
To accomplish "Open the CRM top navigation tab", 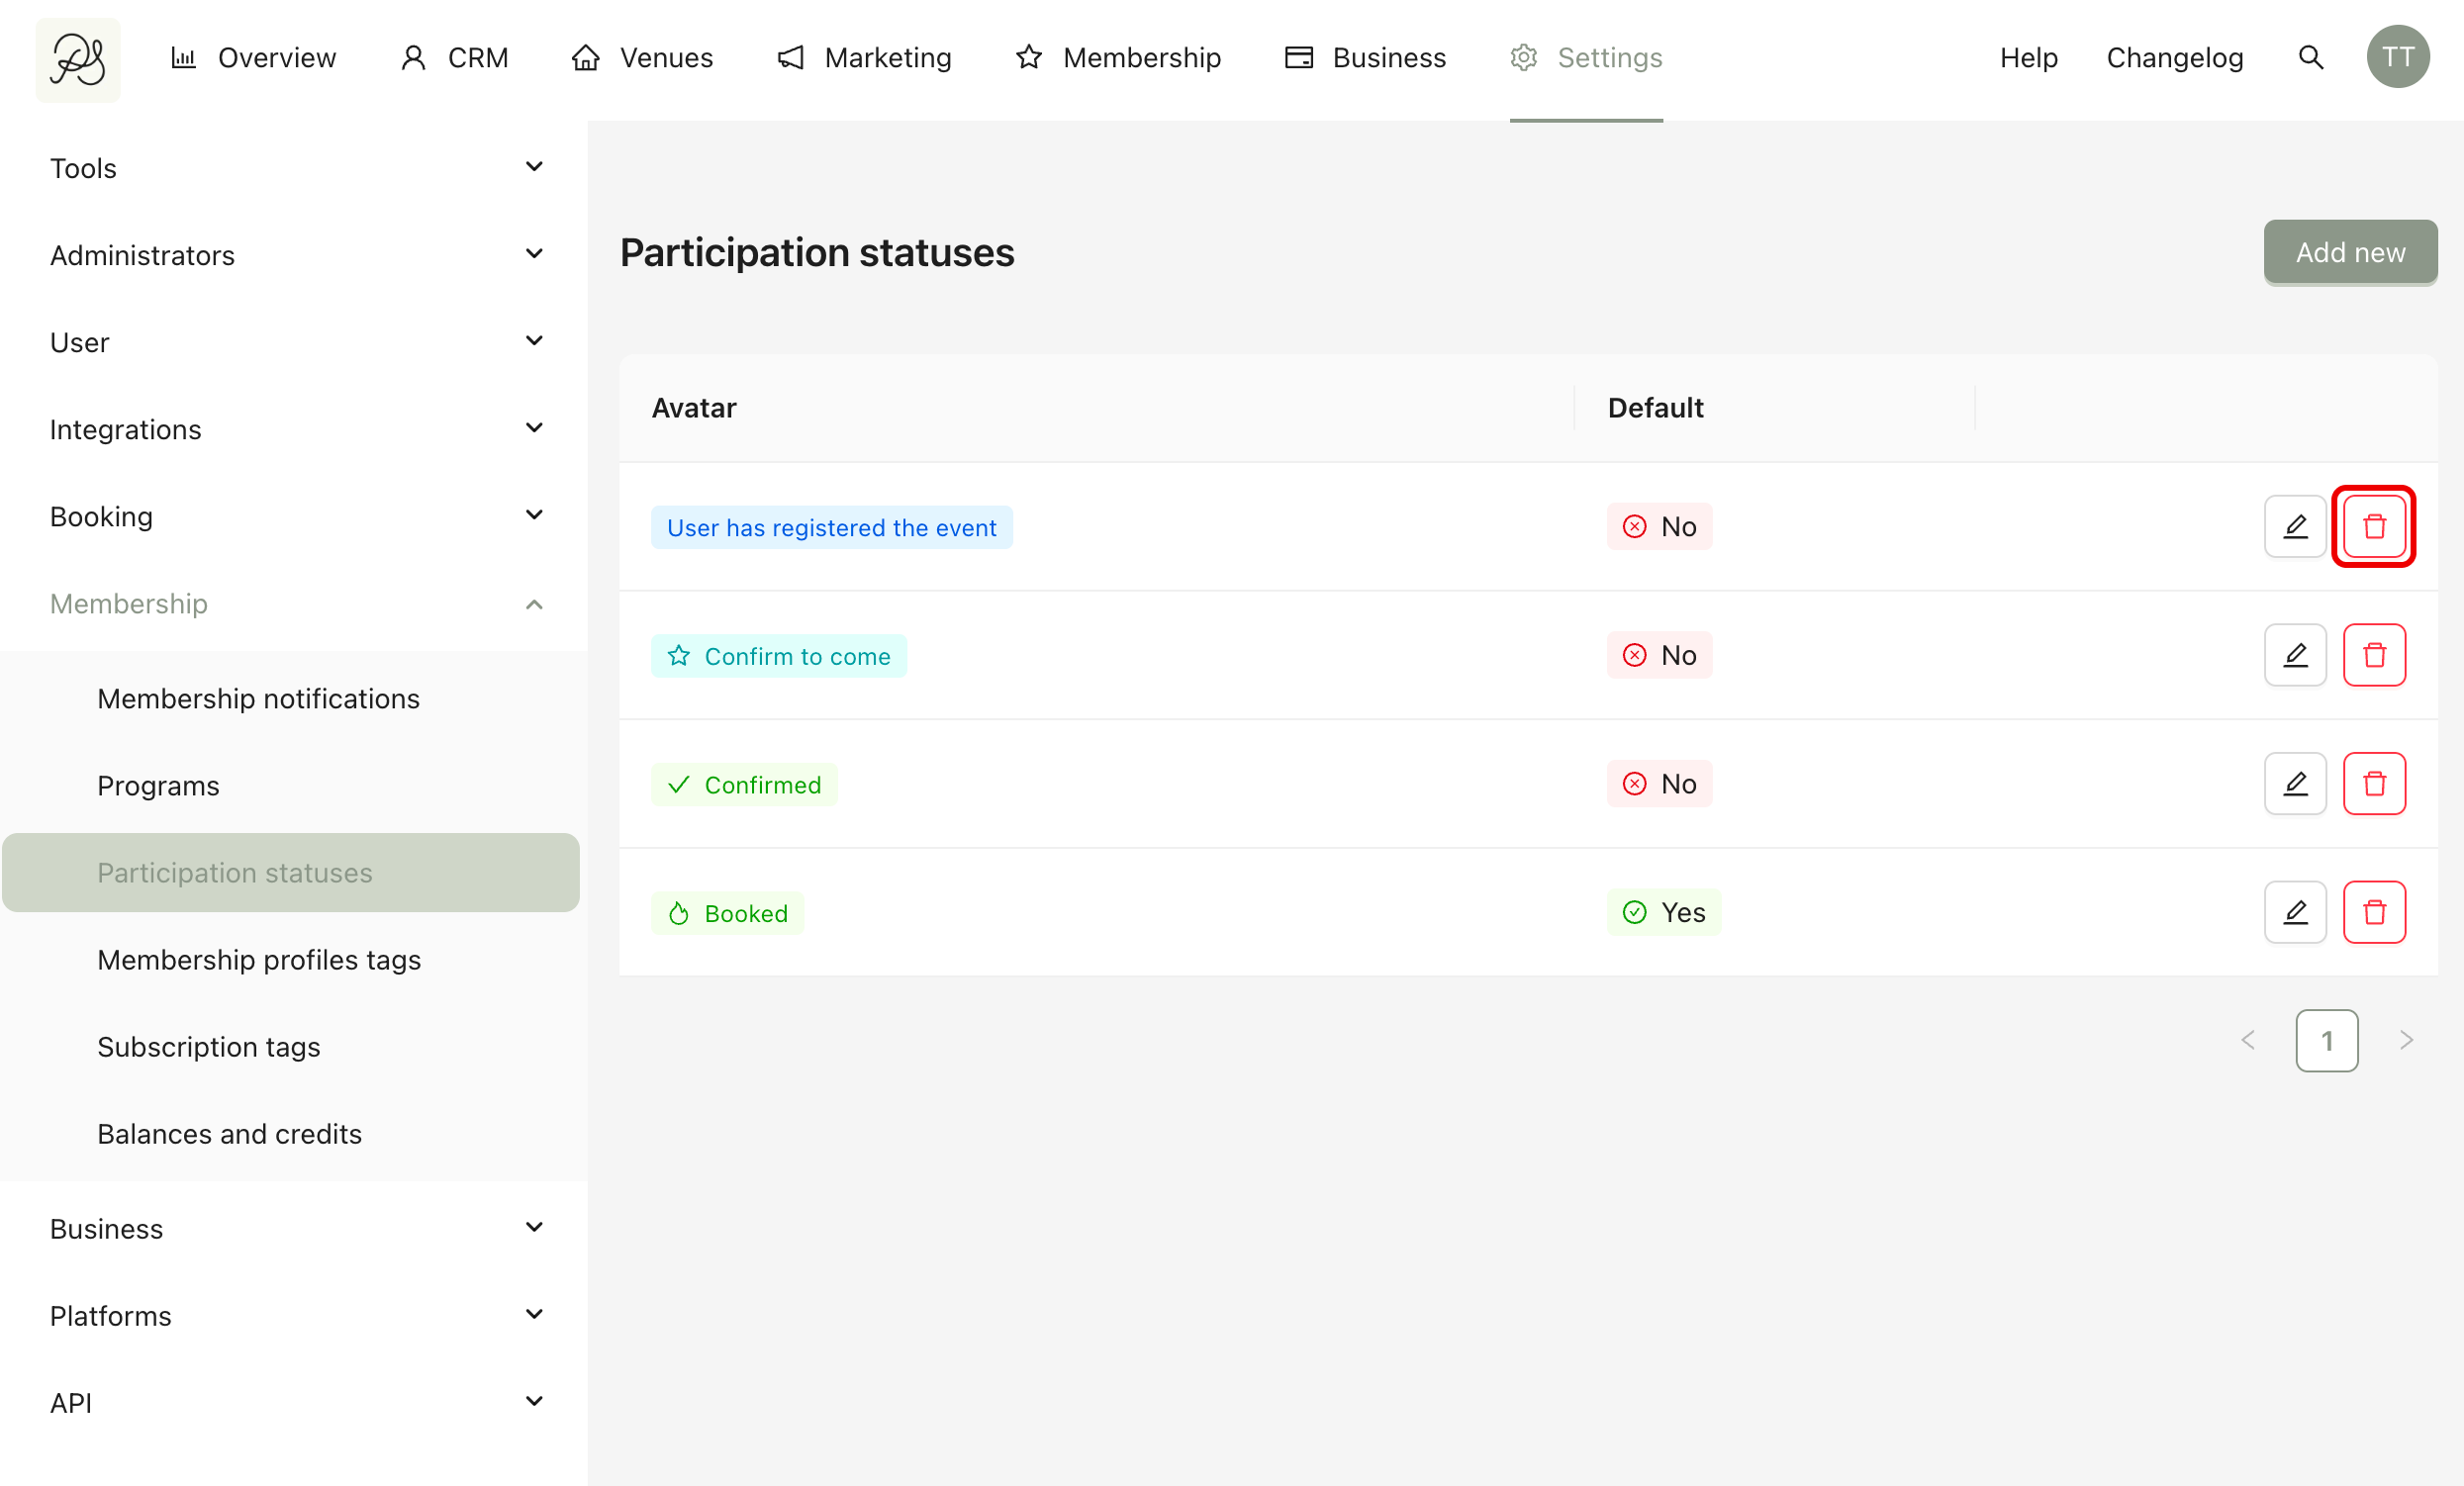I will coord(455,58).
